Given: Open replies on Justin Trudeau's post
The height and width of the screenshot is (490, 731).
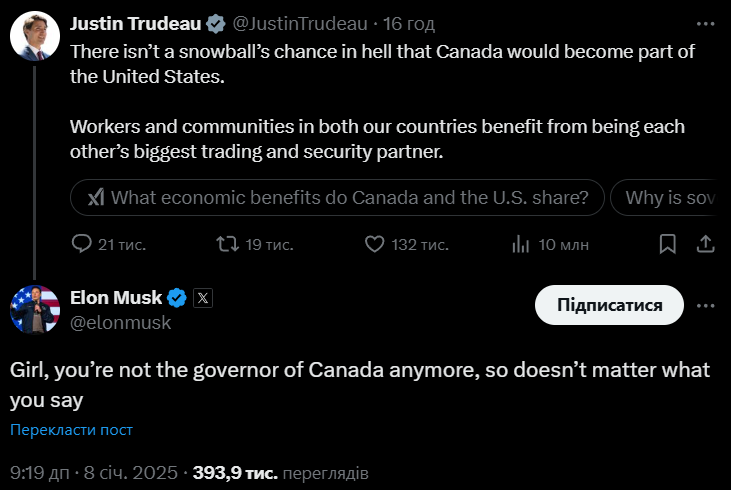Looking at the screenshot, I should pyautogui.click(x=109, y=244).
